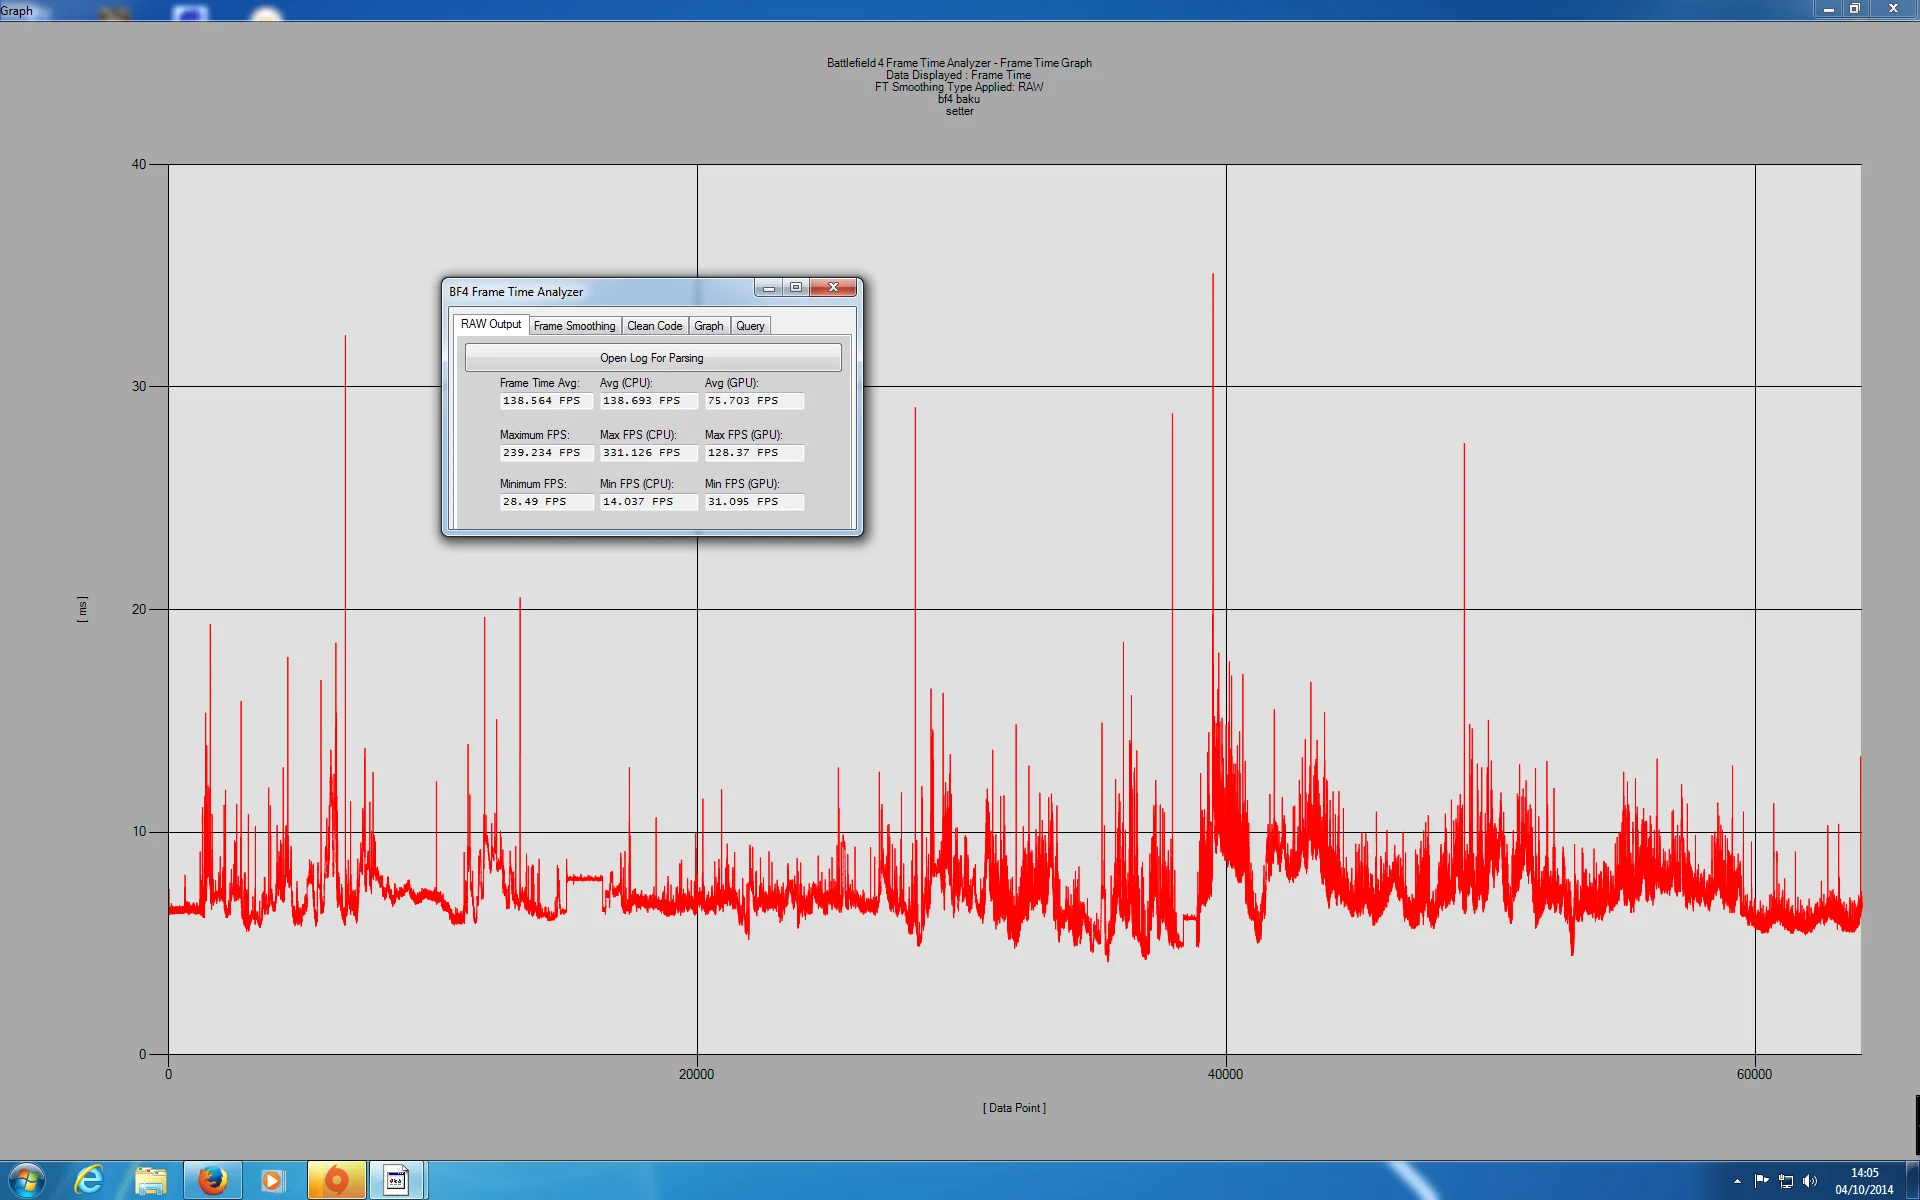This screenshot has width=1920, height=1200.
Task: Close the BF4 Frame Time Analyzer dialog
Action: coord(833,288)
